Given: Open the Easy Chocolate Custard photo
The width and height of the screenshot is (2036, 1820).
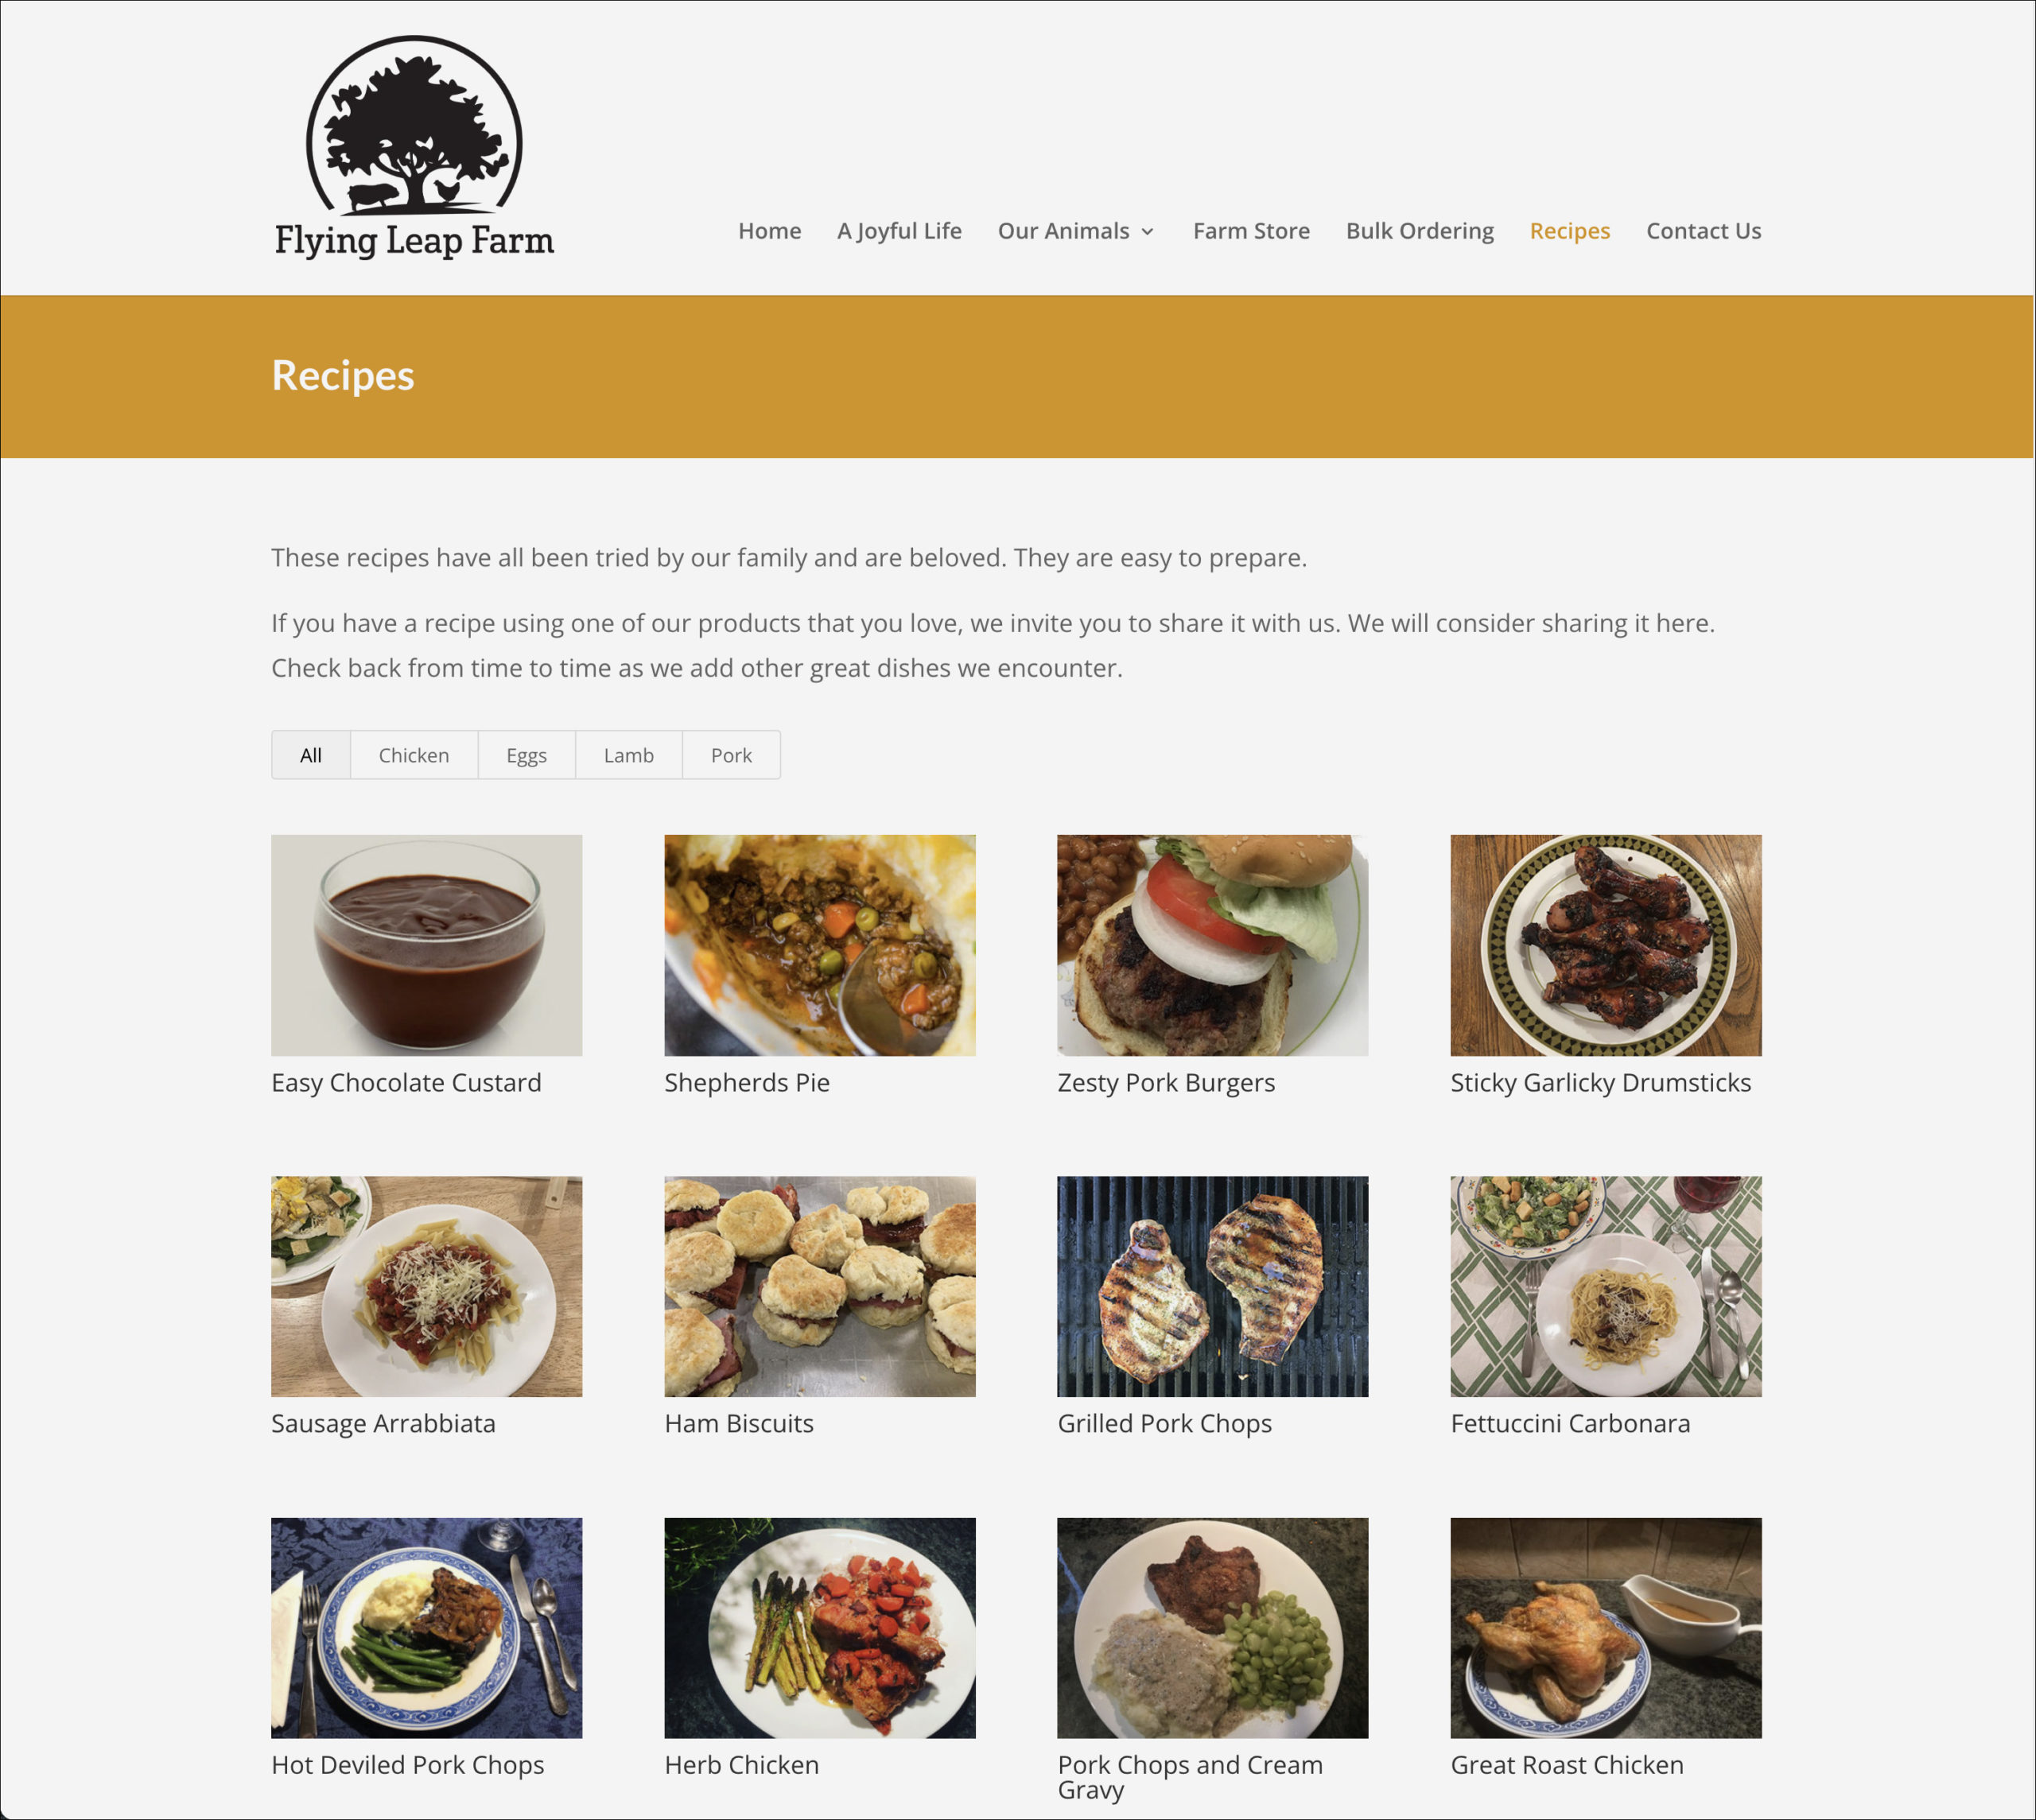Looking at the screenshot, I should [426, 945].
